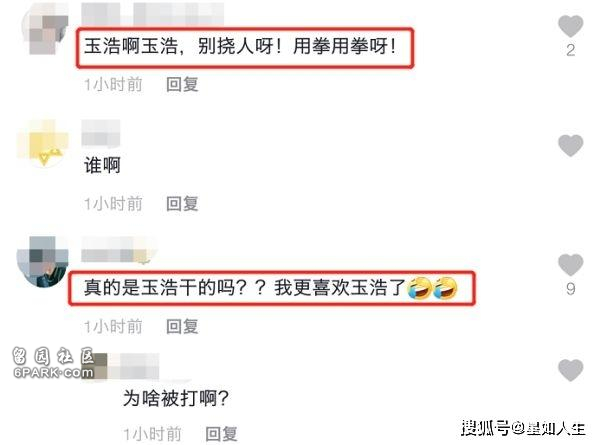
Task: Select the comment text '谁啊'
Action: (x=102, y=165)
